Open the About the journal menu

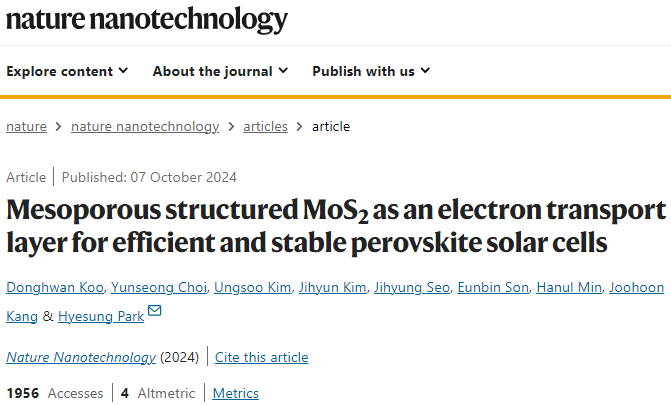220,71
